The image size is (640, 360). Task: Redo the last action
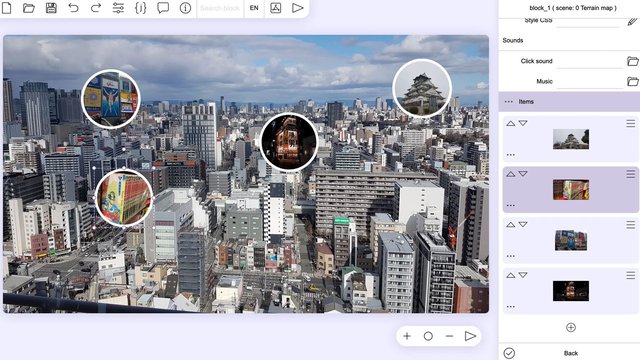click(x=96, y=8)
